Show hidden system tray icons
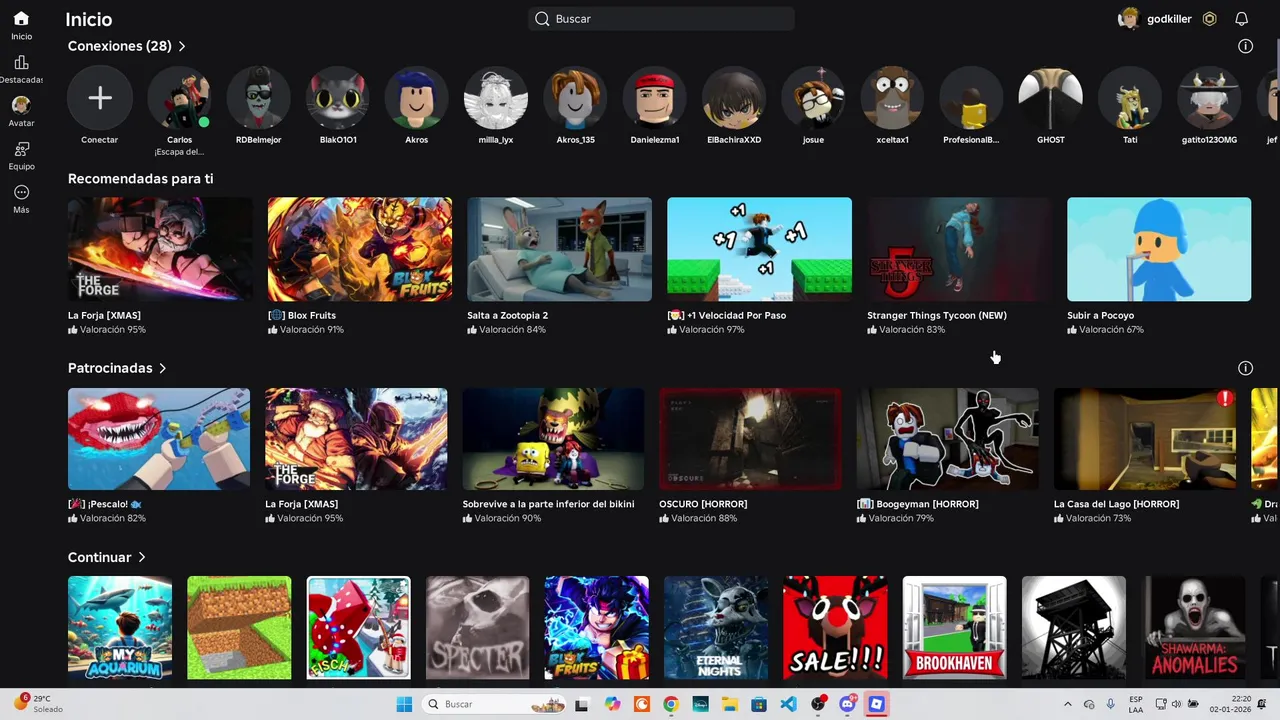The width and height of the screenshot is (1280, 720). [1067, 704]
